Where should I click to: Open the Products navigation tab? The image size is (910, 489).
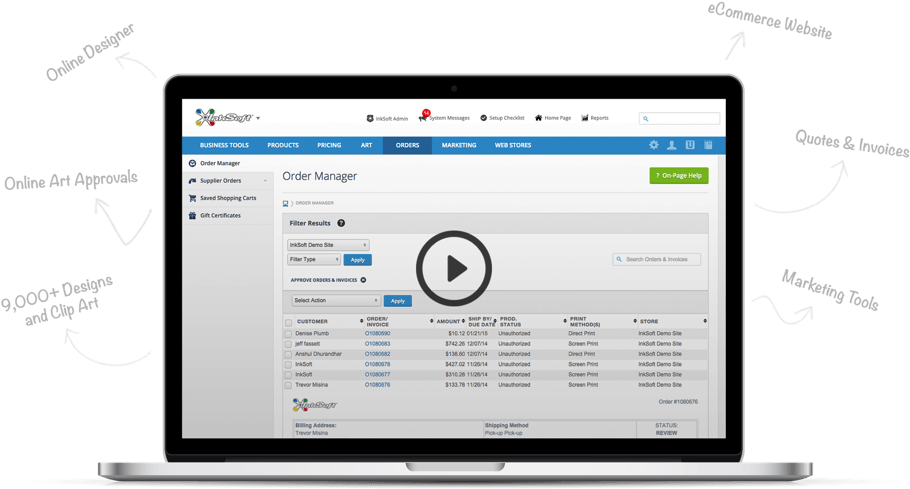283,145
